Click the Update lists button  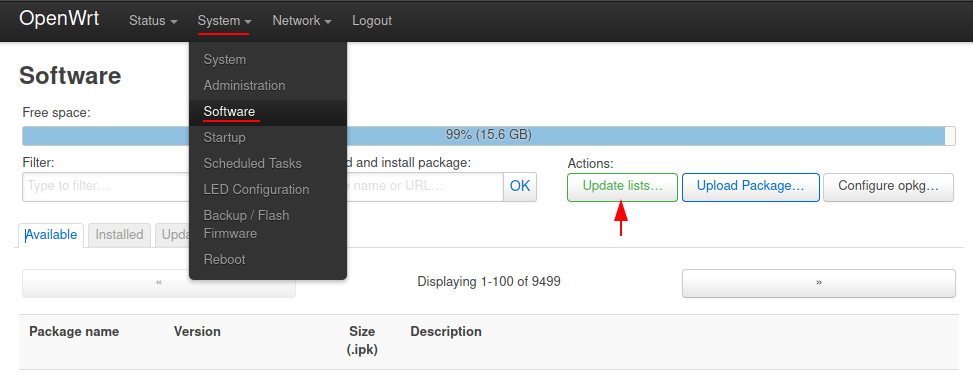[x=622, y=187]
